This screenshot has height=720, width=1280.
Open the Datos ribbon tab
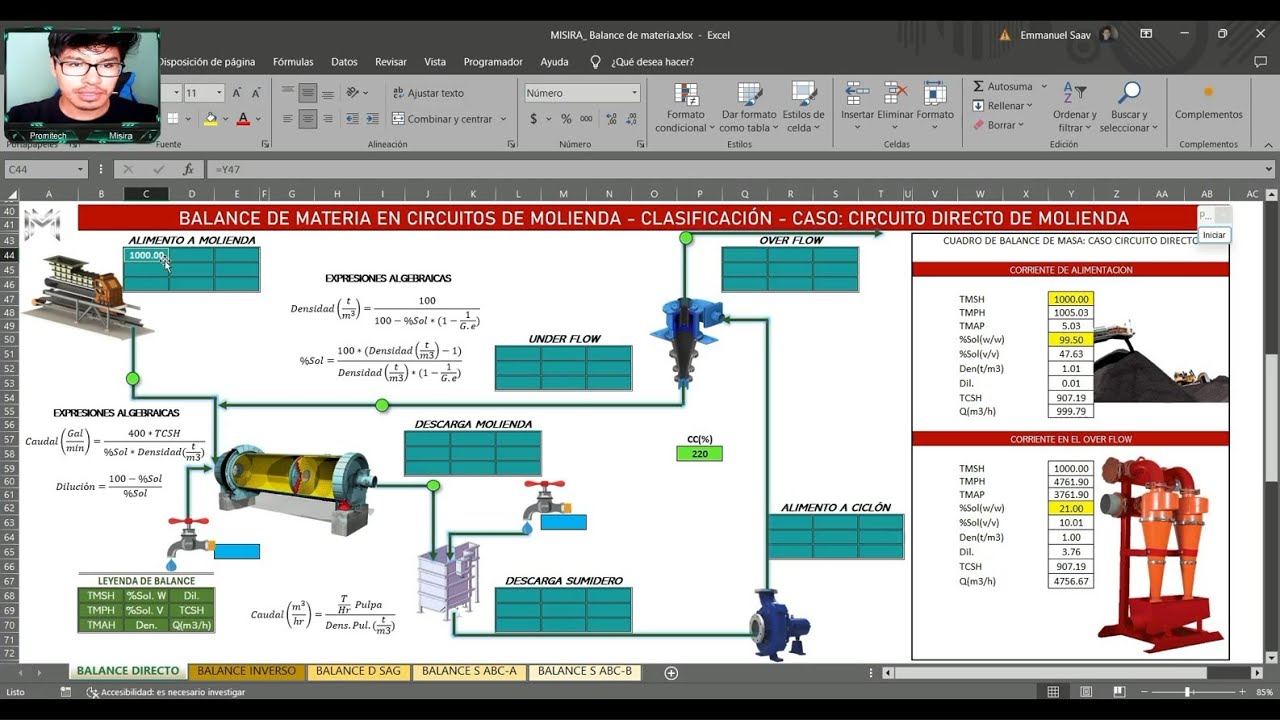[344, 62]
